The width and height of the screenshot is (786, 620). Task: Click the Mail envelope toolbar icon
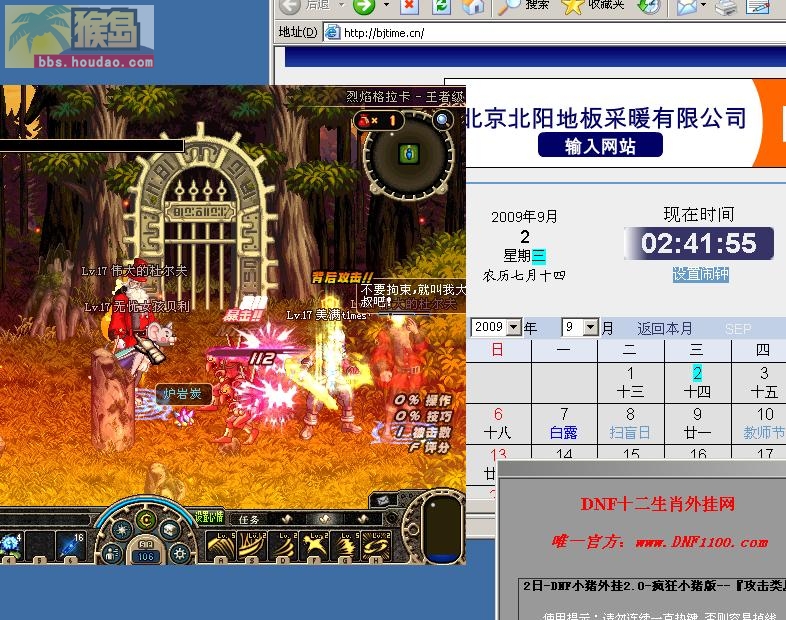click(x=687, y=6)
